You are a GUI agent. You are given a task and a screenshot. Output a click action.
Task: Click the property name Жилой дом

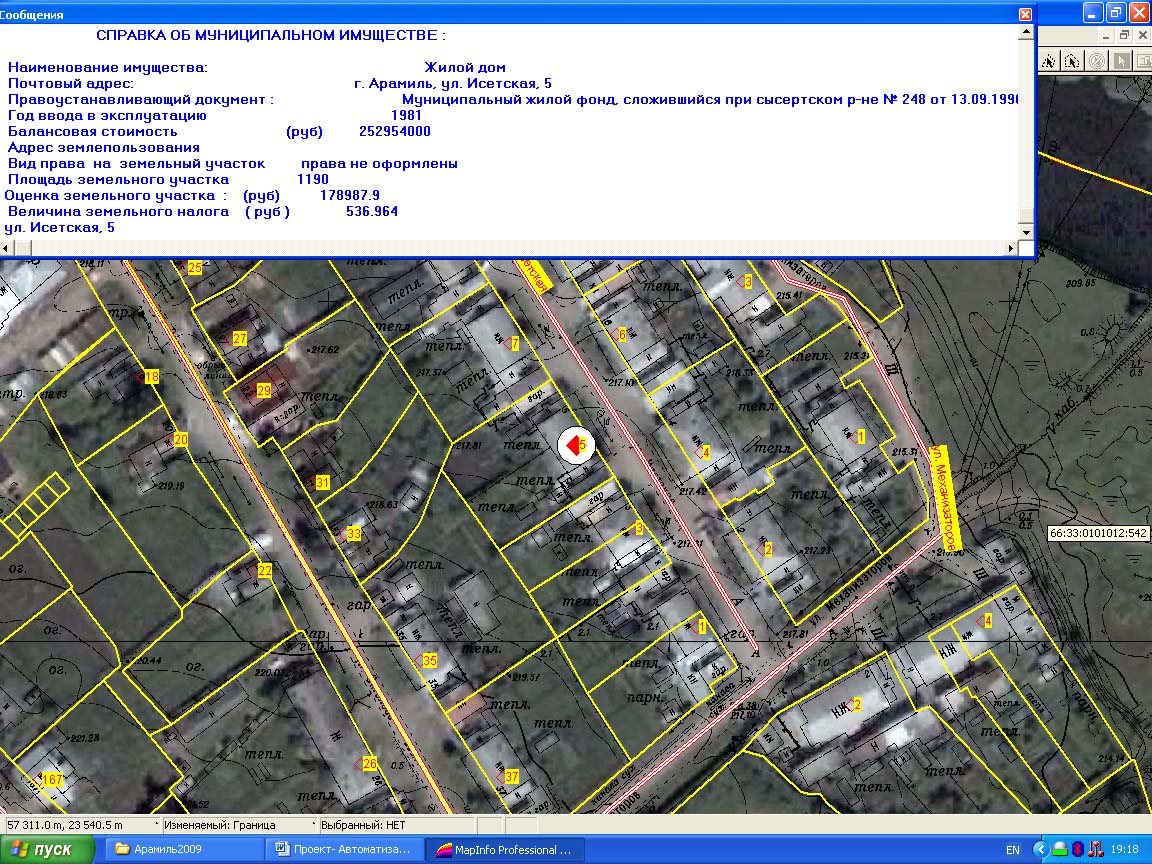465,68
